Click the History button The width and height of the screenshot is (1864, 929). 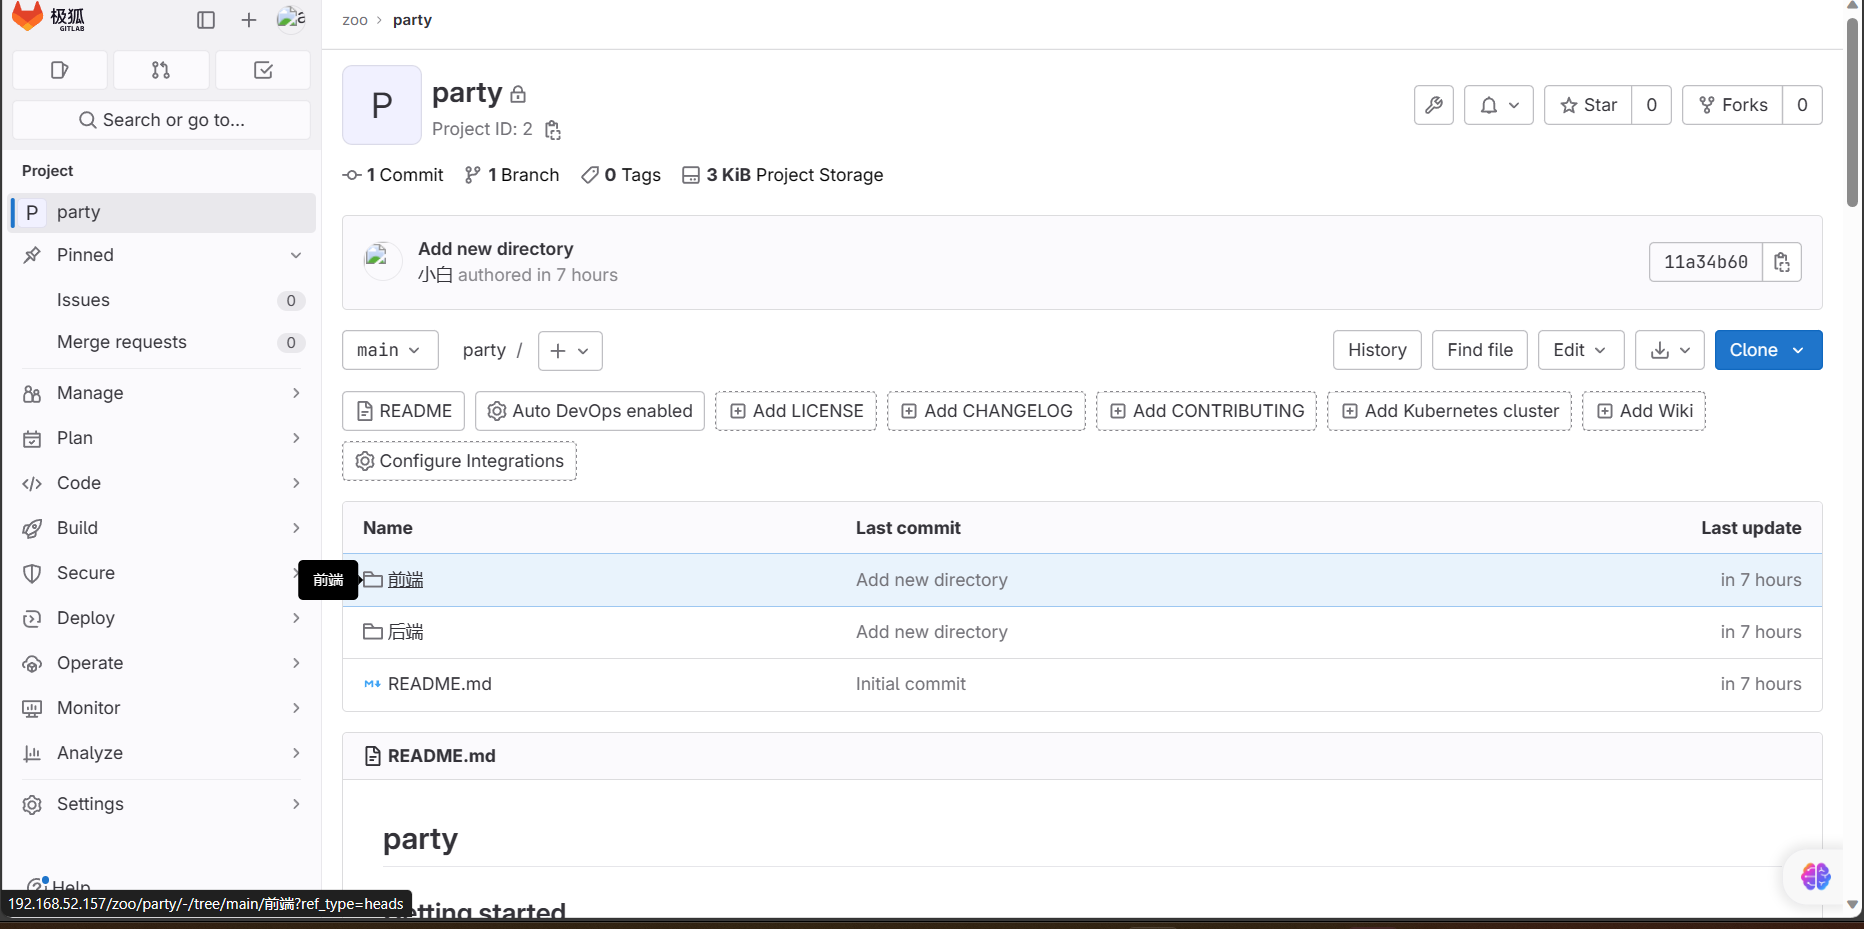point(1377,350)
